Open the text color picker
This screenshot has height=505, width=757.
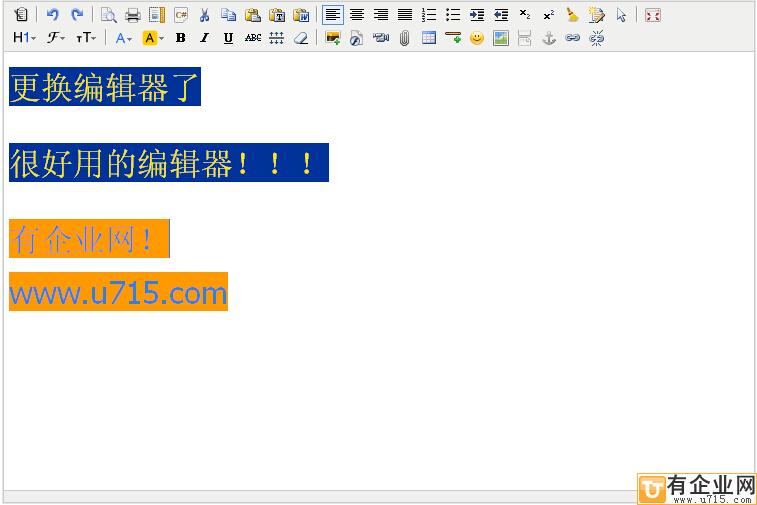123,38
